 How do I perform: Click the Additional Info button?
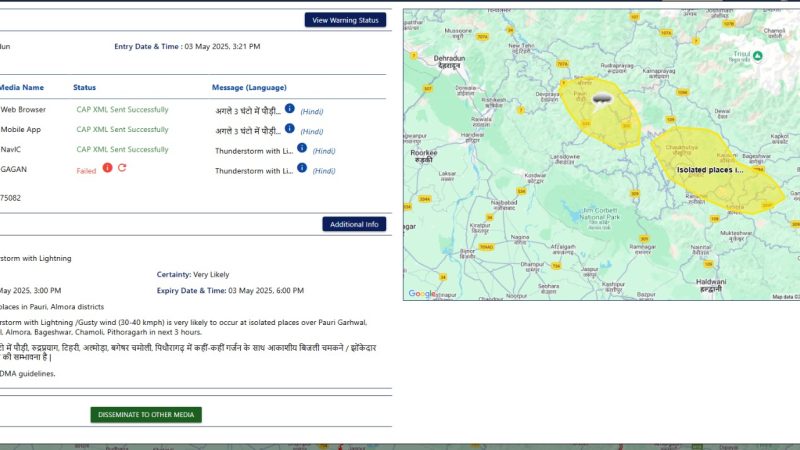(x=354, y=224)
